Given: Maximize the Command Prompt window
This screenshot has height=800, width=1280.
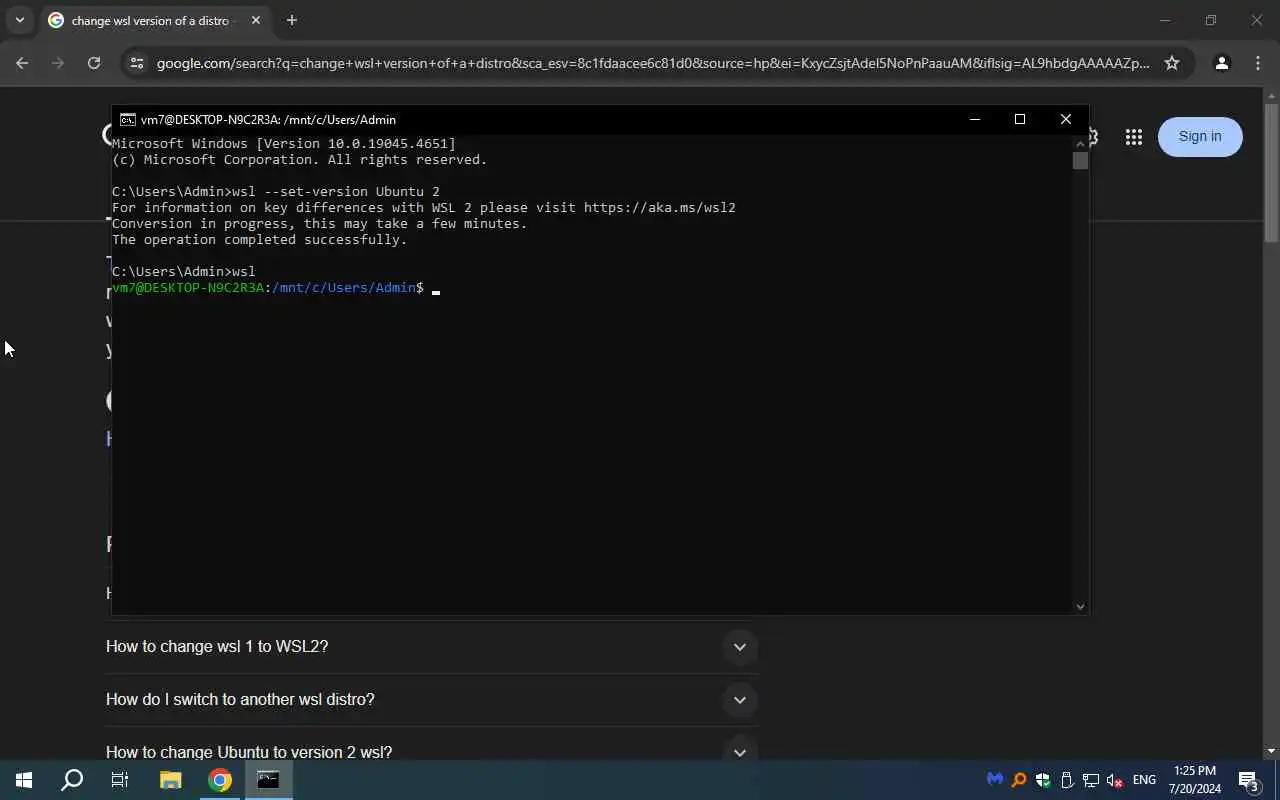Looking at the screenshot, I should coord(1020,119).
